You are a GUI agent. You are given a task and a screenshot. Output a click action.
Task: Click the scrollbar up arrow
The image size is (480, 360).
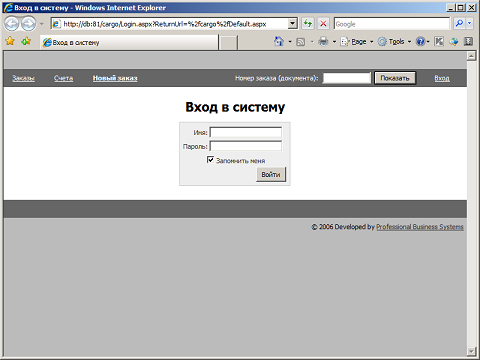(471, 56)
